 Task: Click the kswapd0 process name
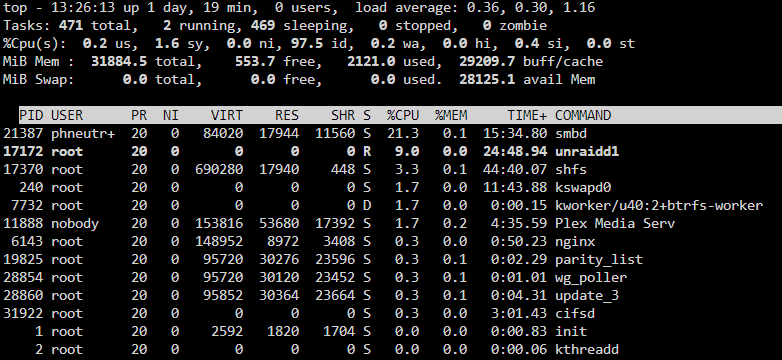coord(583,187)
